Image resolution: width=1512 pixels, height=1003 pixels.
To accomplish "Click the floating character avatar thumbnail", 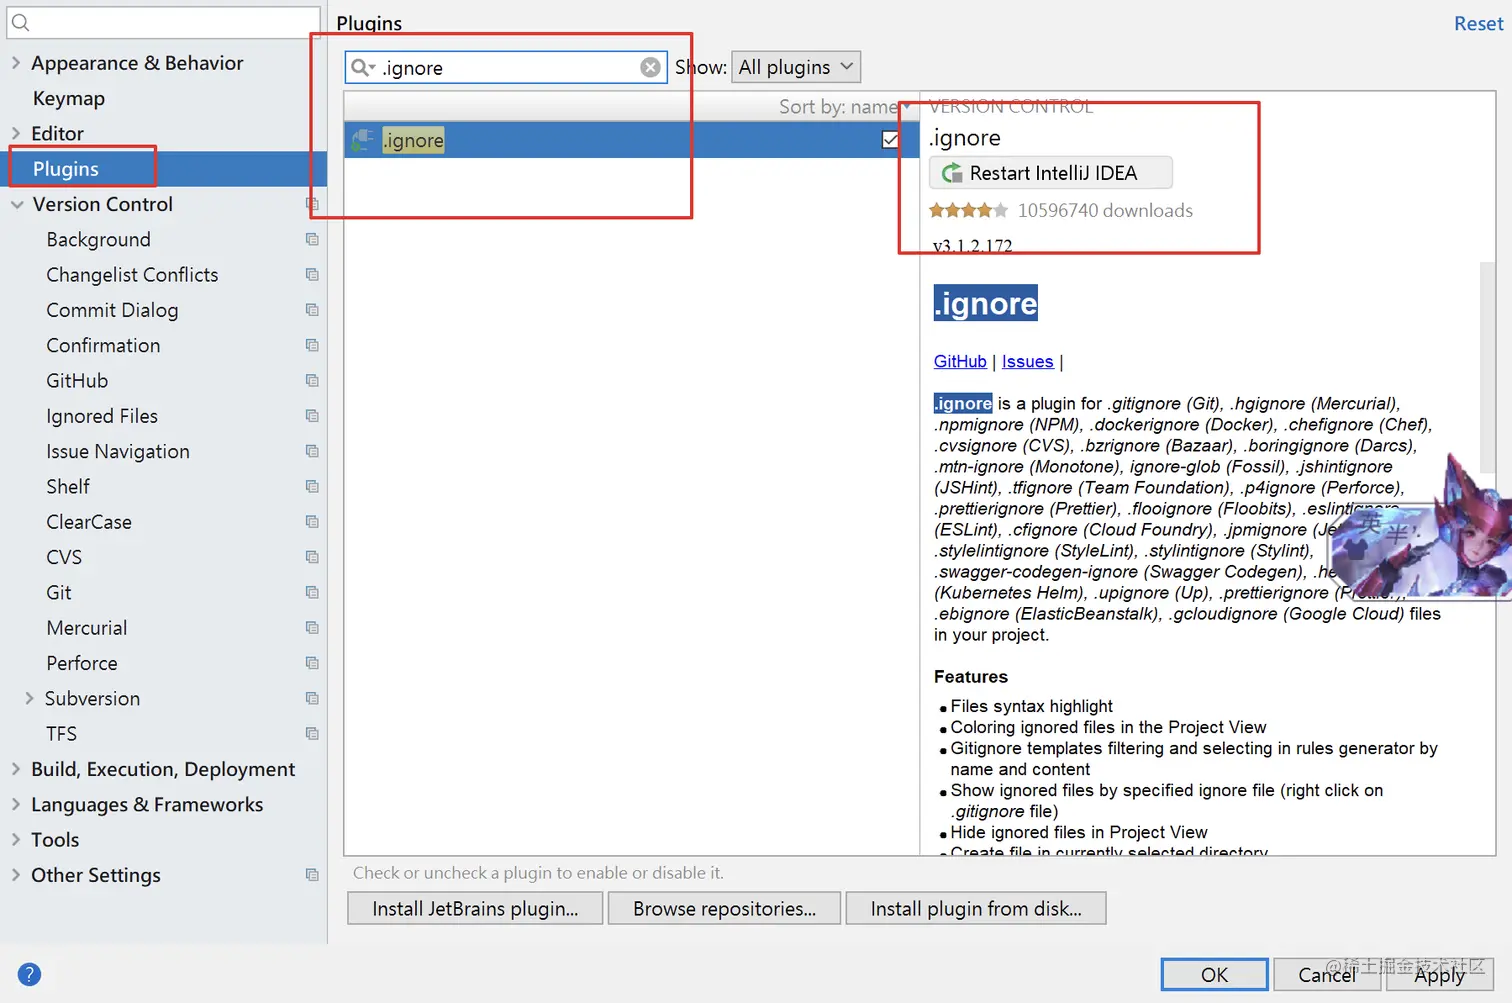I will pos(1422,530).
